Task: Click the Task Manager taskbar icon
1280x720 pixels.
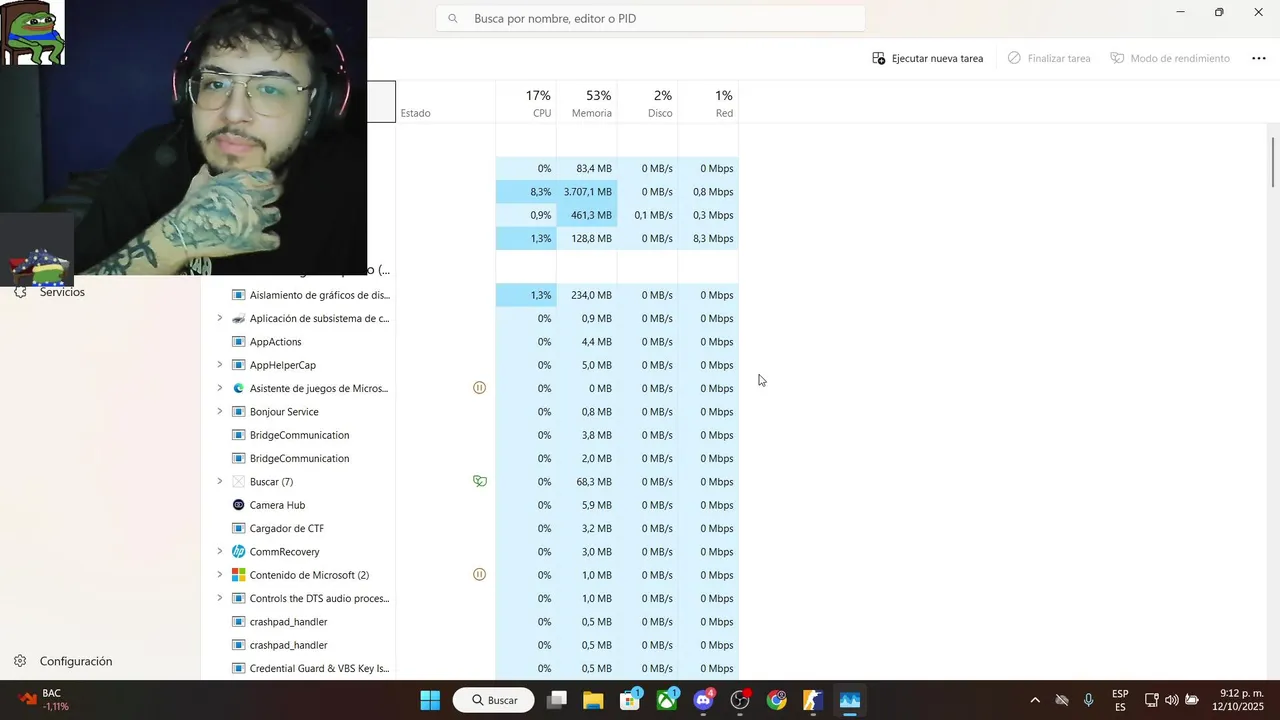Action: pos(850,700)
